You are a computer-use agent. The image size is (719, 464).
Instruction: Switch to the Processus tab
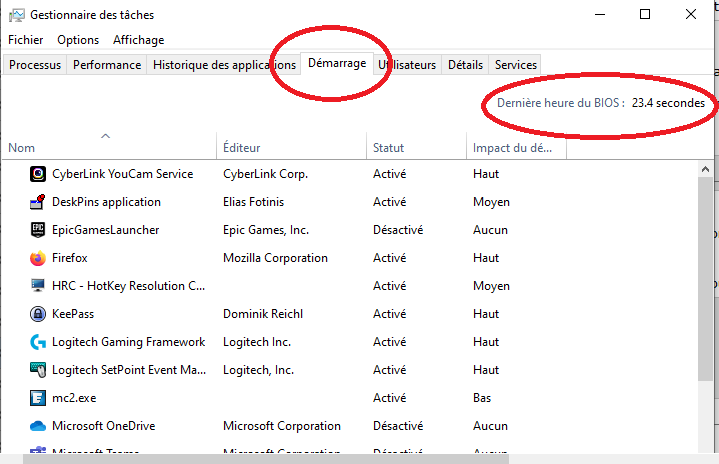(35, 65)
